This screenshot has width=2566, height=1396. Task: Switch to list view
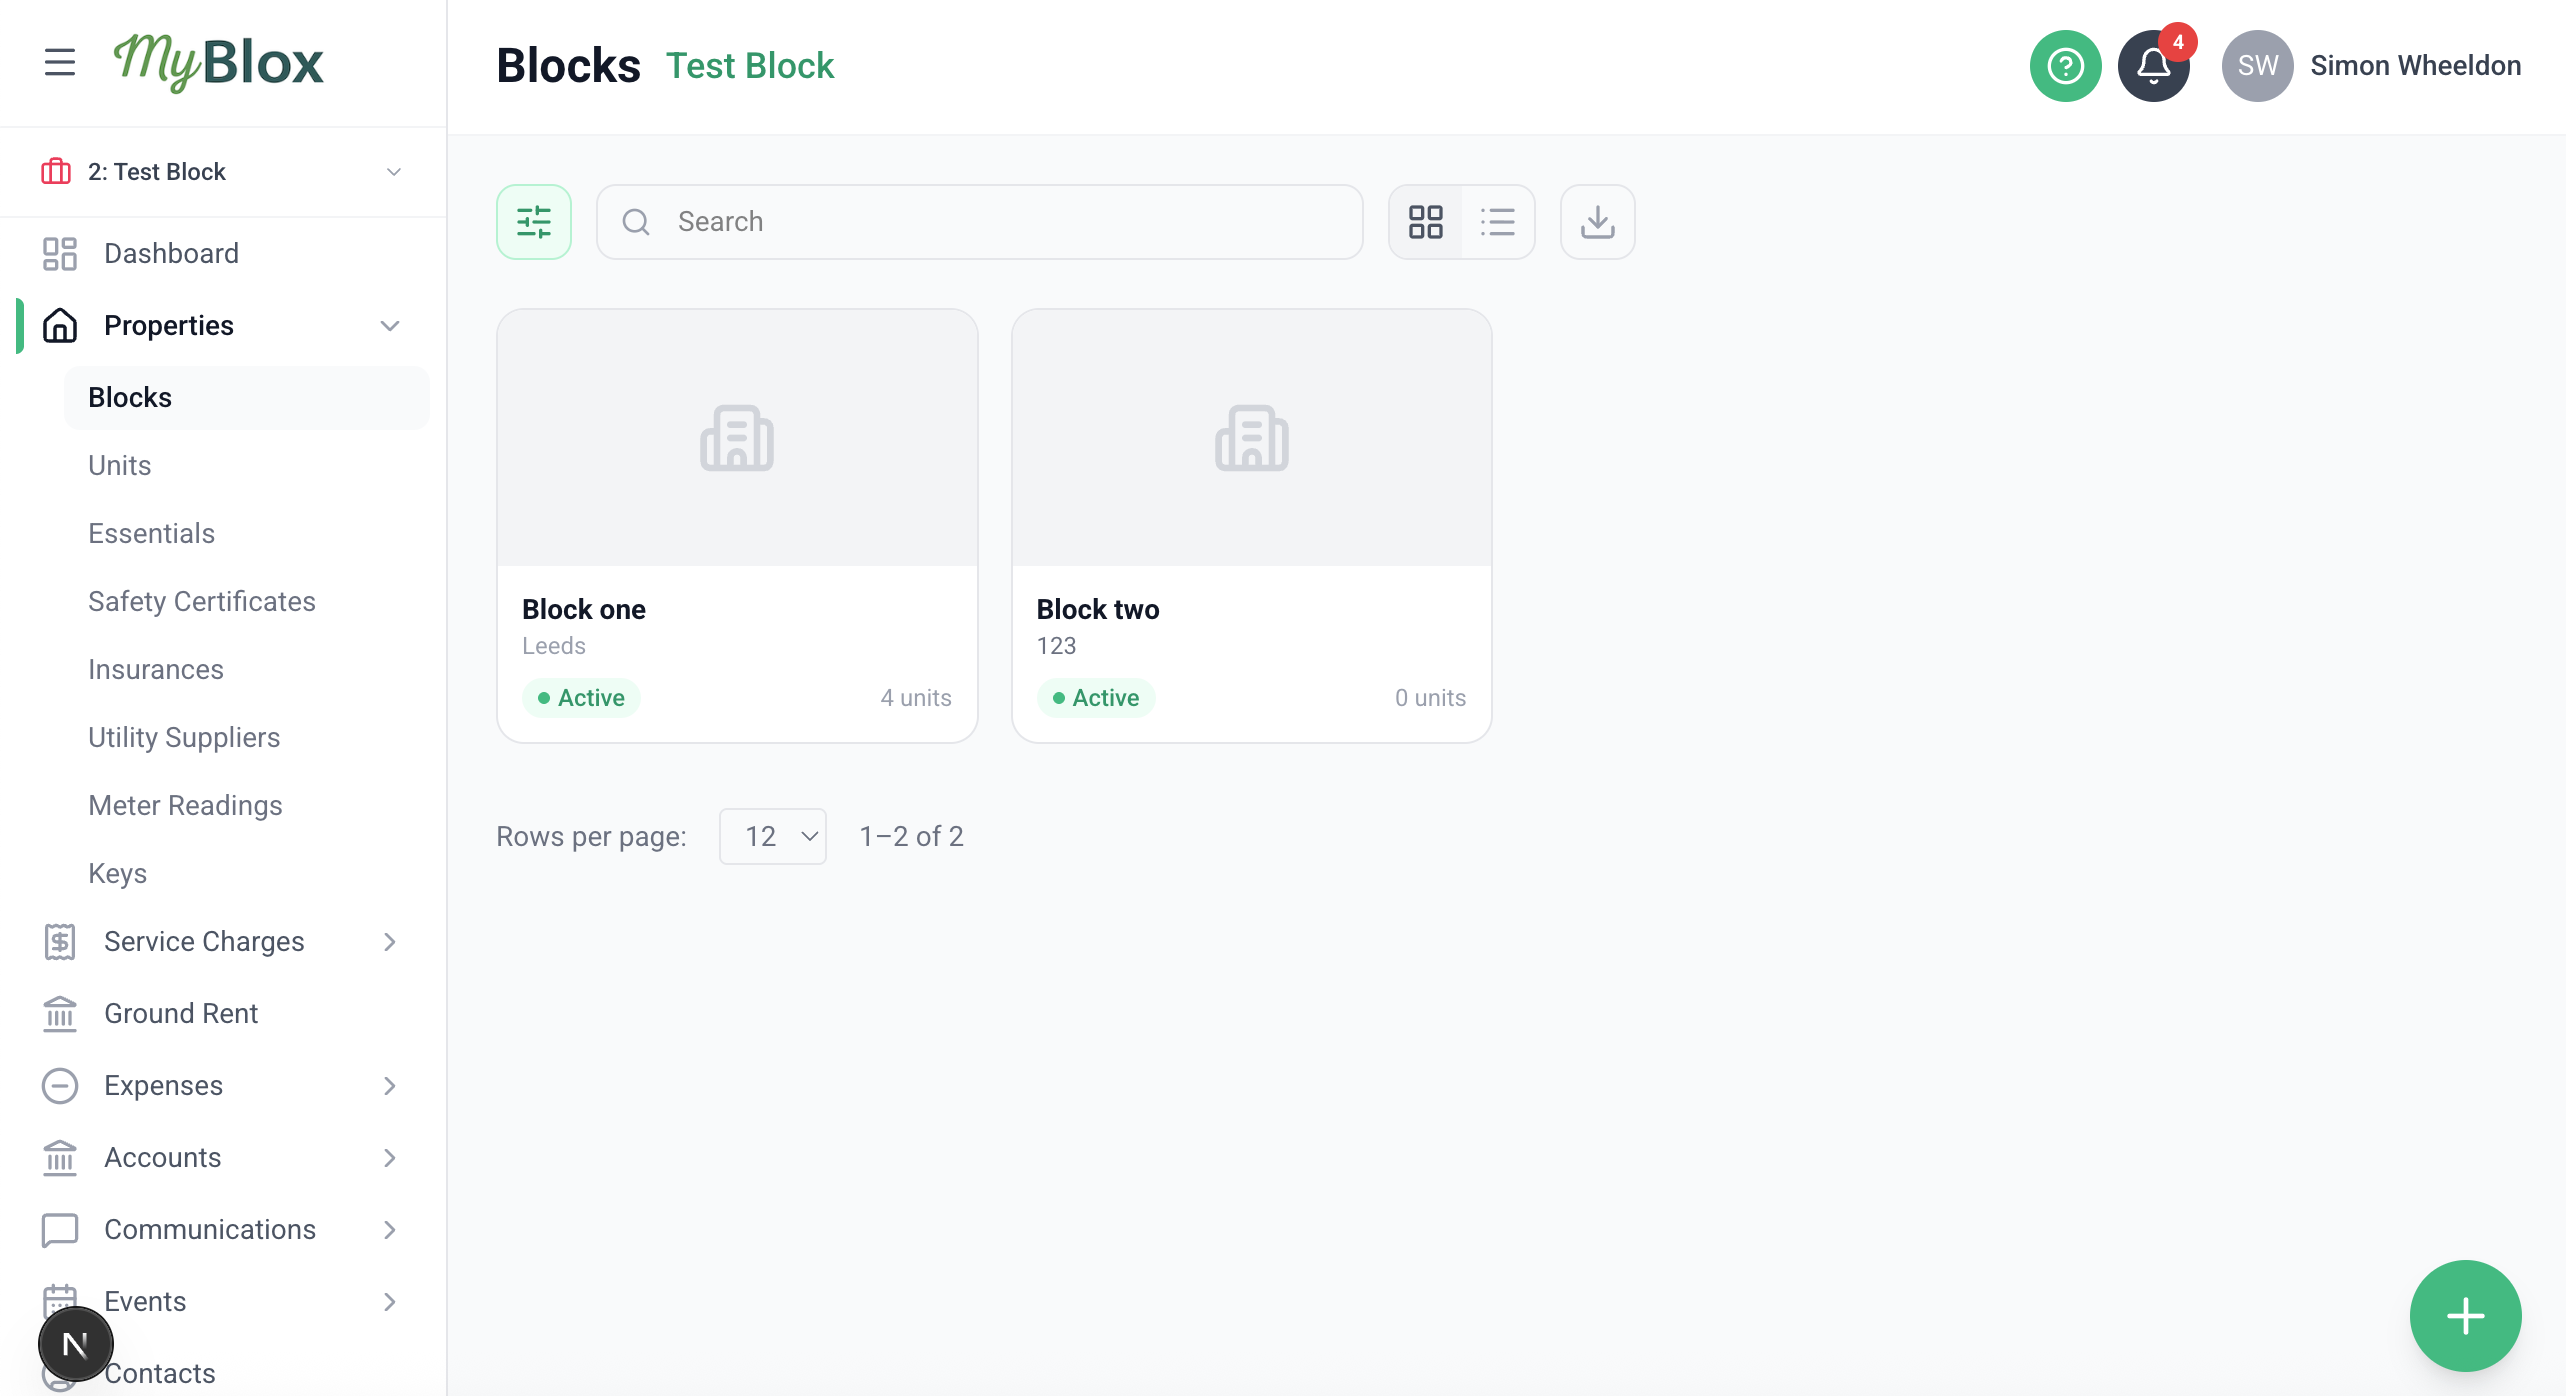(1497, 222)
